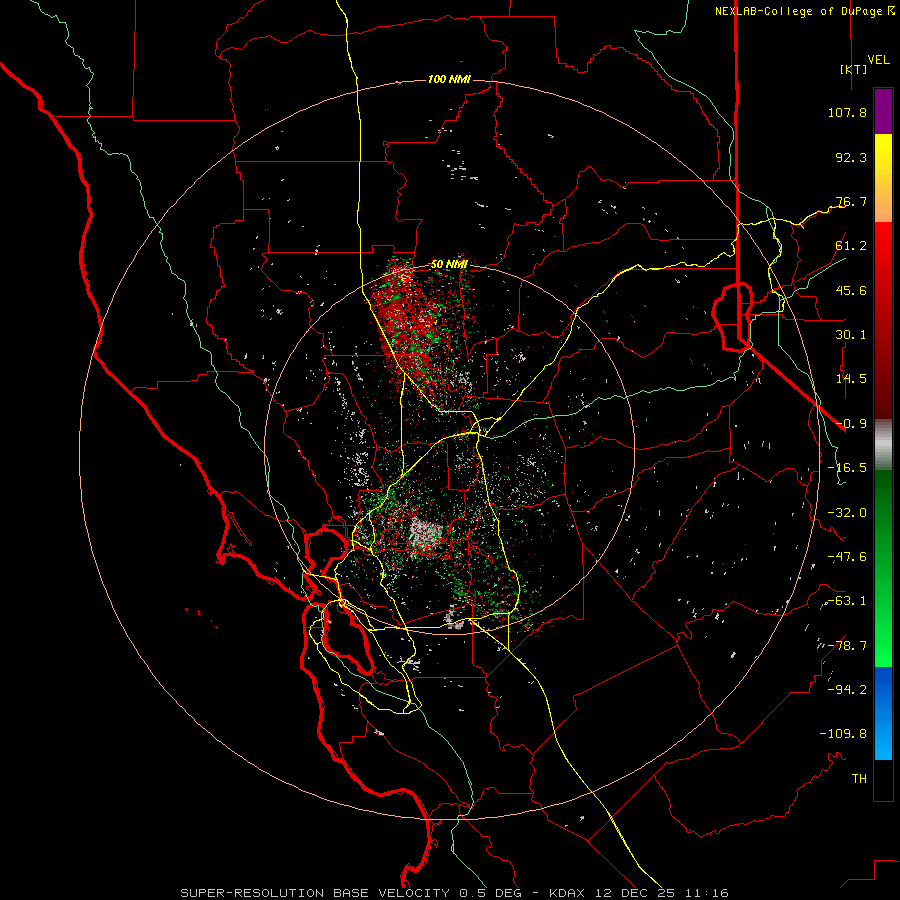Click the gray echo cluster near the radar center
This screenshot has height=900, width=900.
tap(425, 535)
